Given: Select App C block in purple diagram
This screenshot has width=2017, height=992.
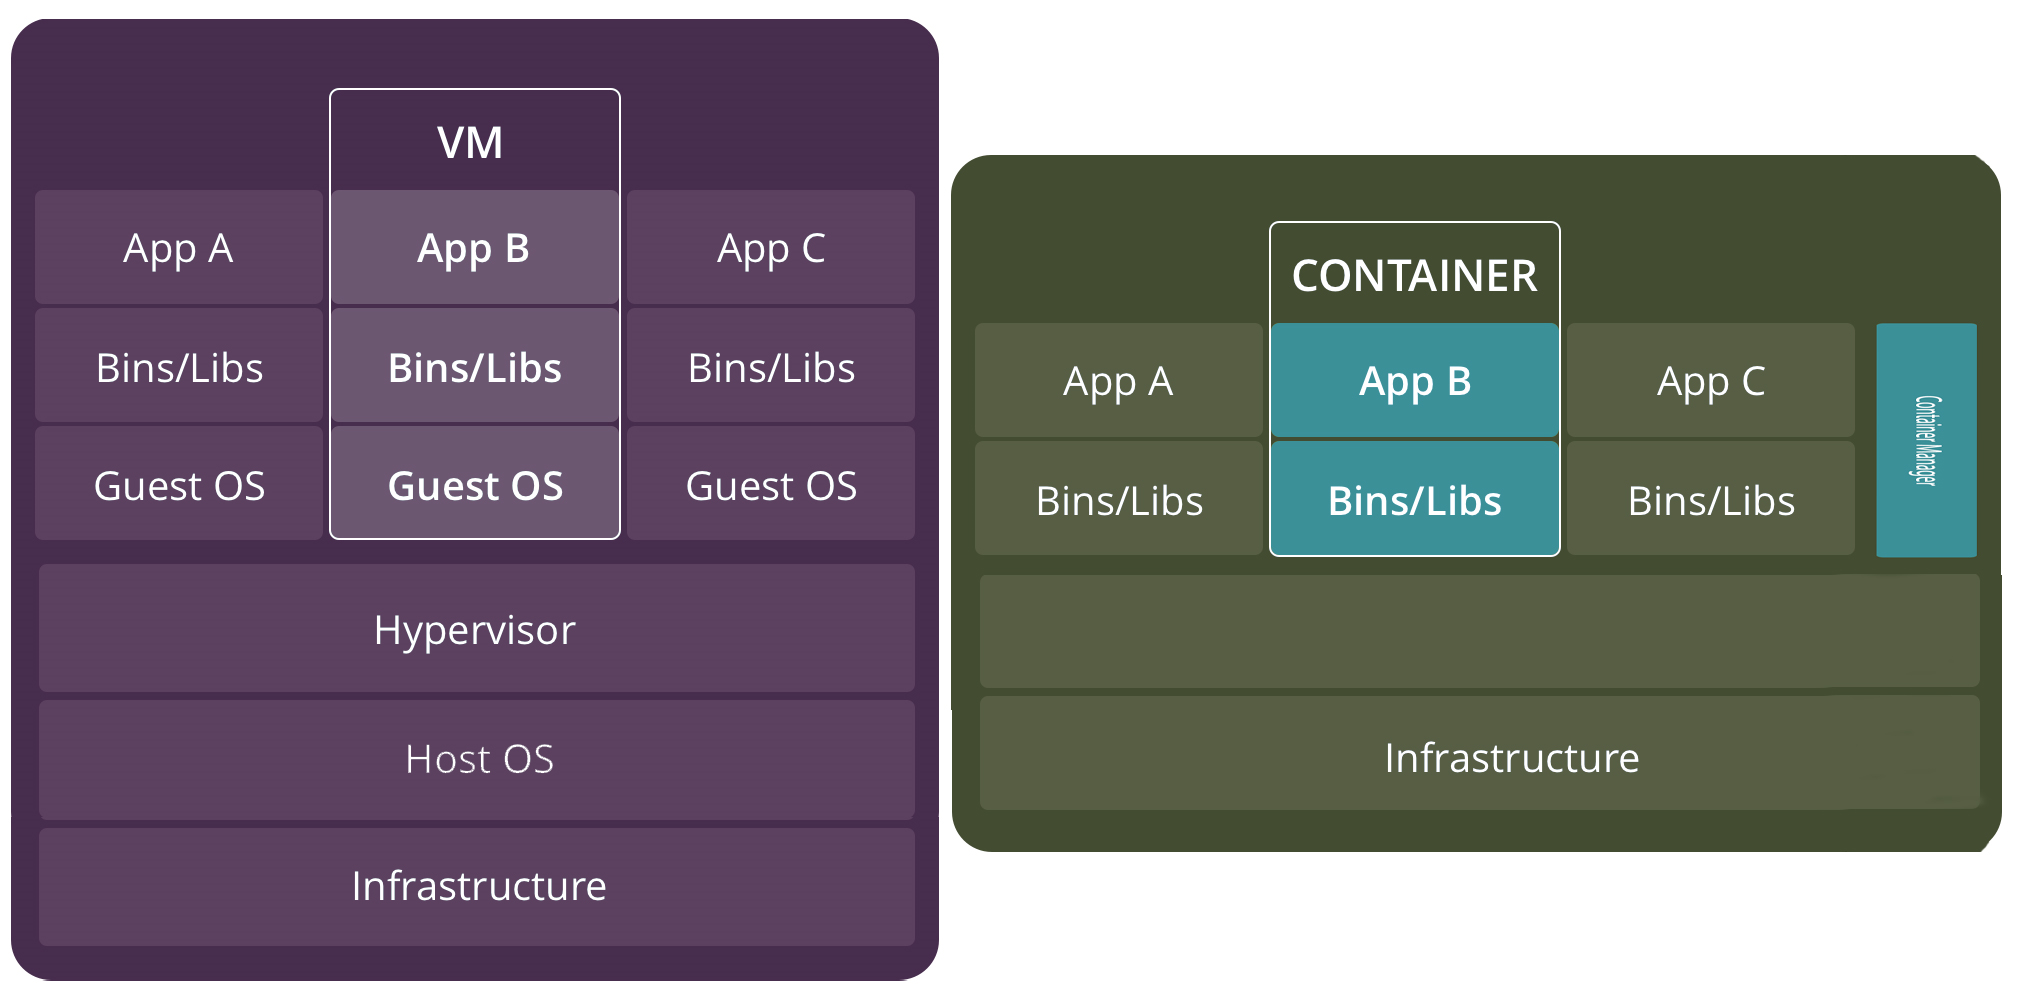Looking at the screenshot, I should click(770, 248).
